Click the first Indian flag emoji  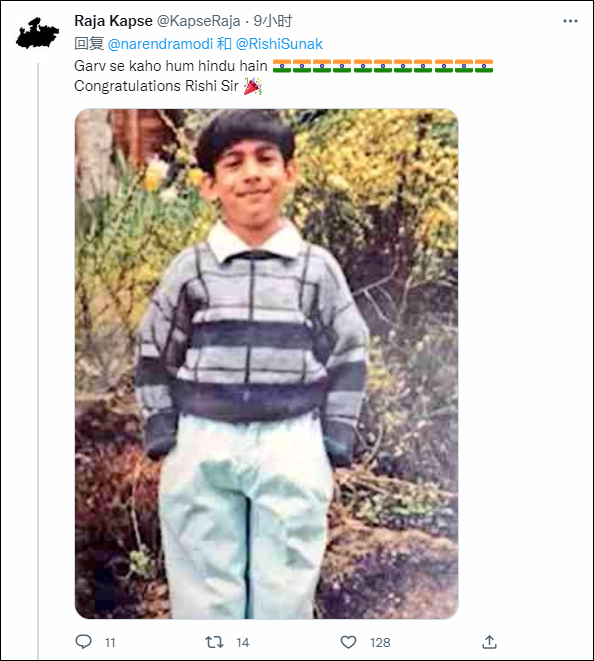[x=282, y=66]
